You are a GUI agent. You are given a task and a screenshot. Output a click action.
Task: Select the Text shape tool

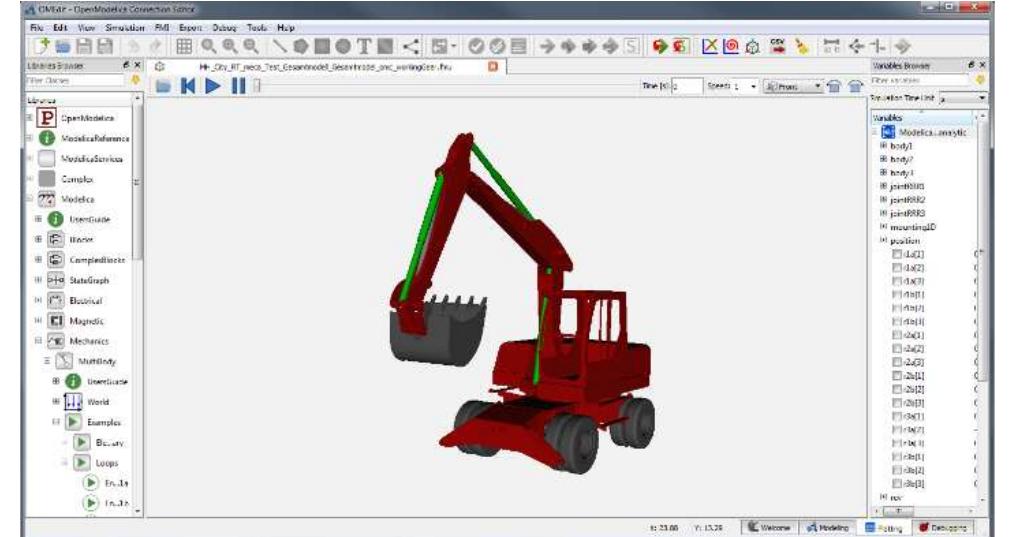click(363, 46)
